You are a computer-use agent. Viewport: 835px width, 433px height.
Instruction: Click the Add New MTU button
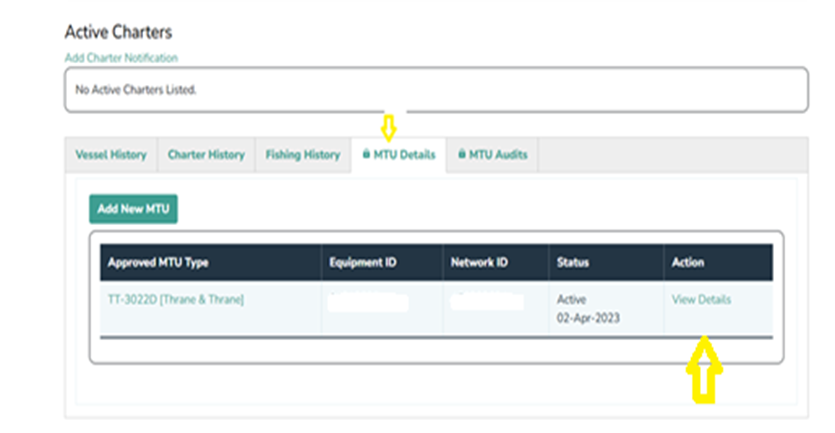pyautogui.click(x=133, y=209)
